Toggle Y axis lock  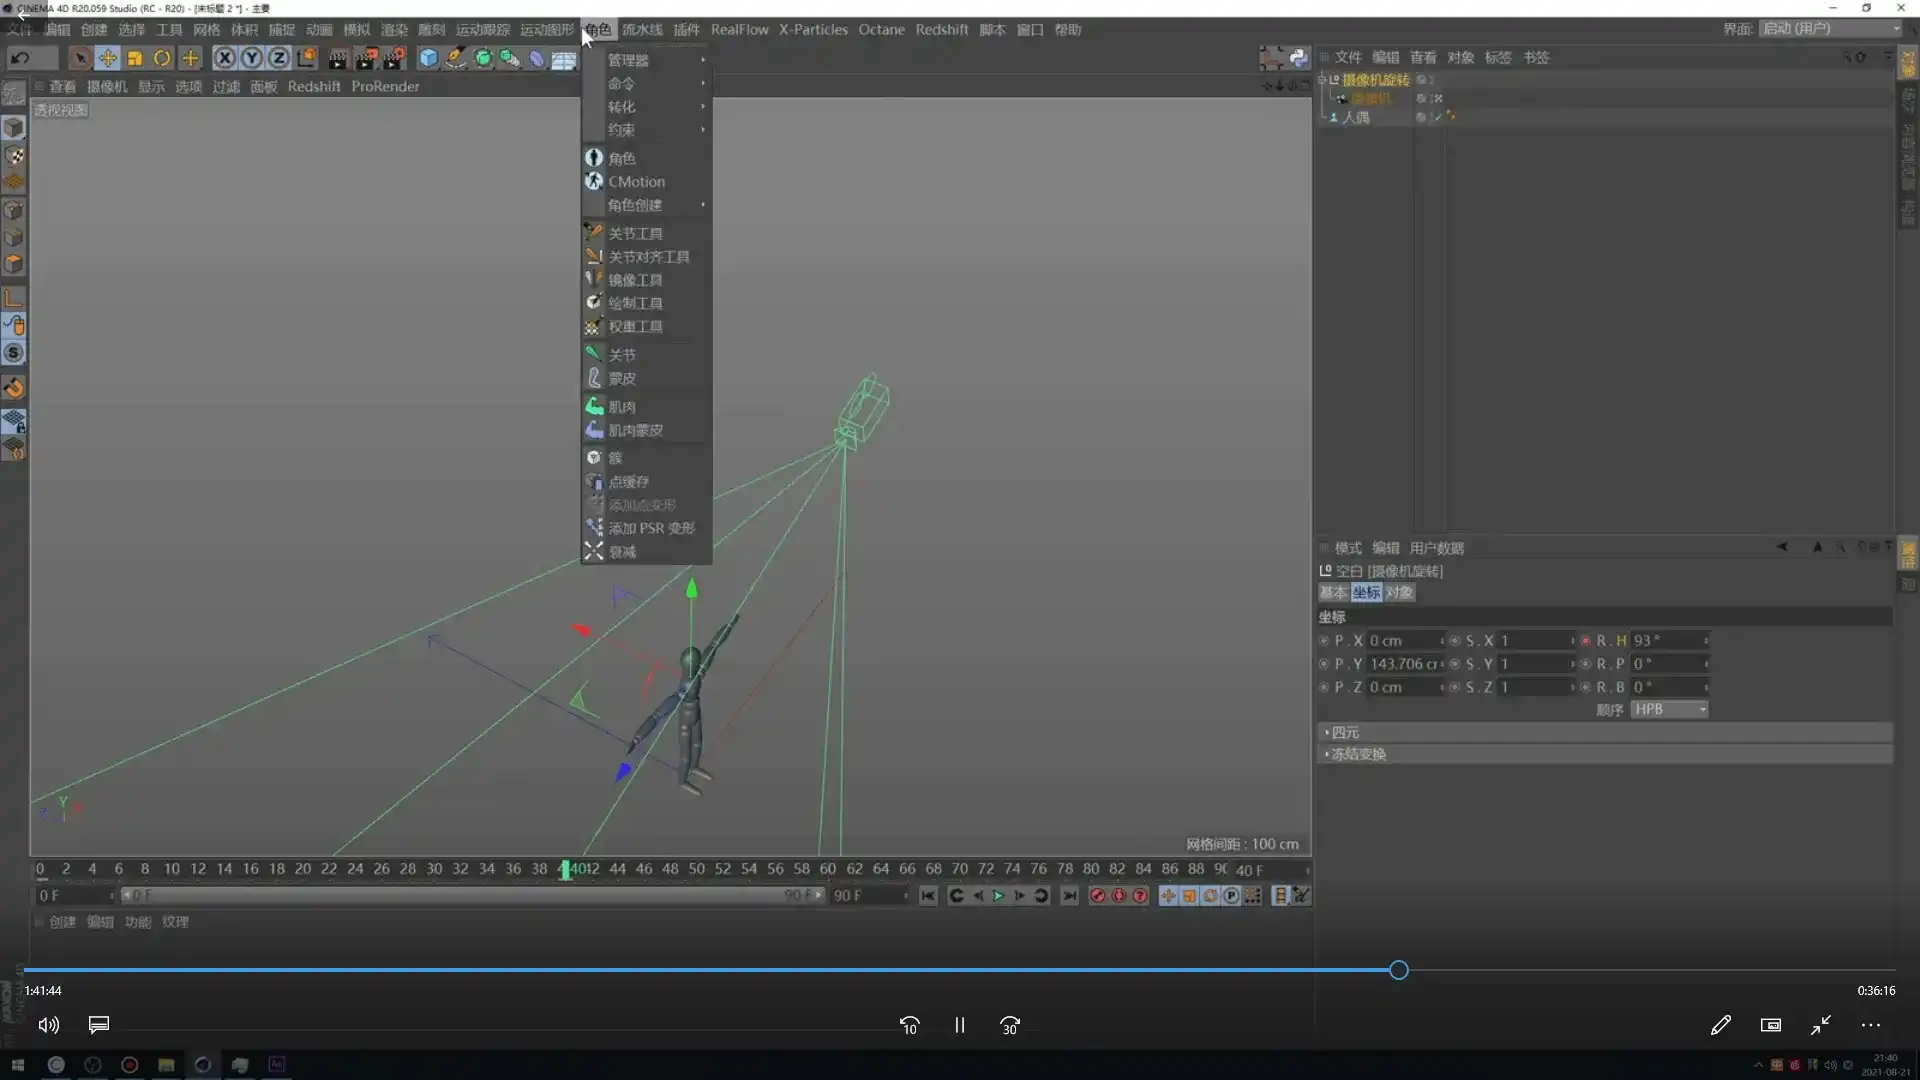point(252,58)
